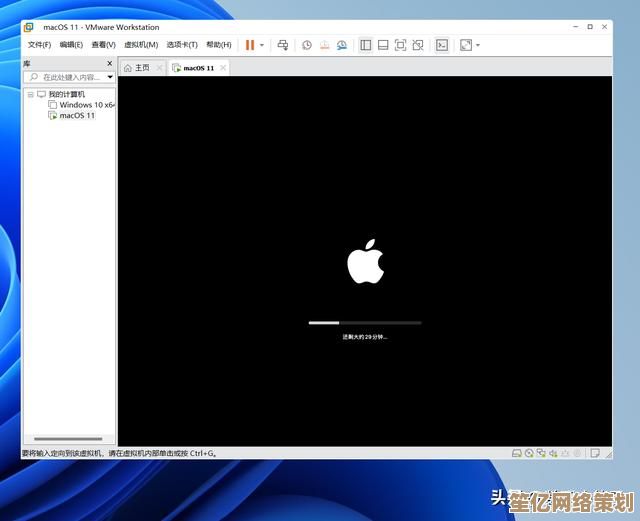Click the macOS installation progress bar

coord(365,323)
